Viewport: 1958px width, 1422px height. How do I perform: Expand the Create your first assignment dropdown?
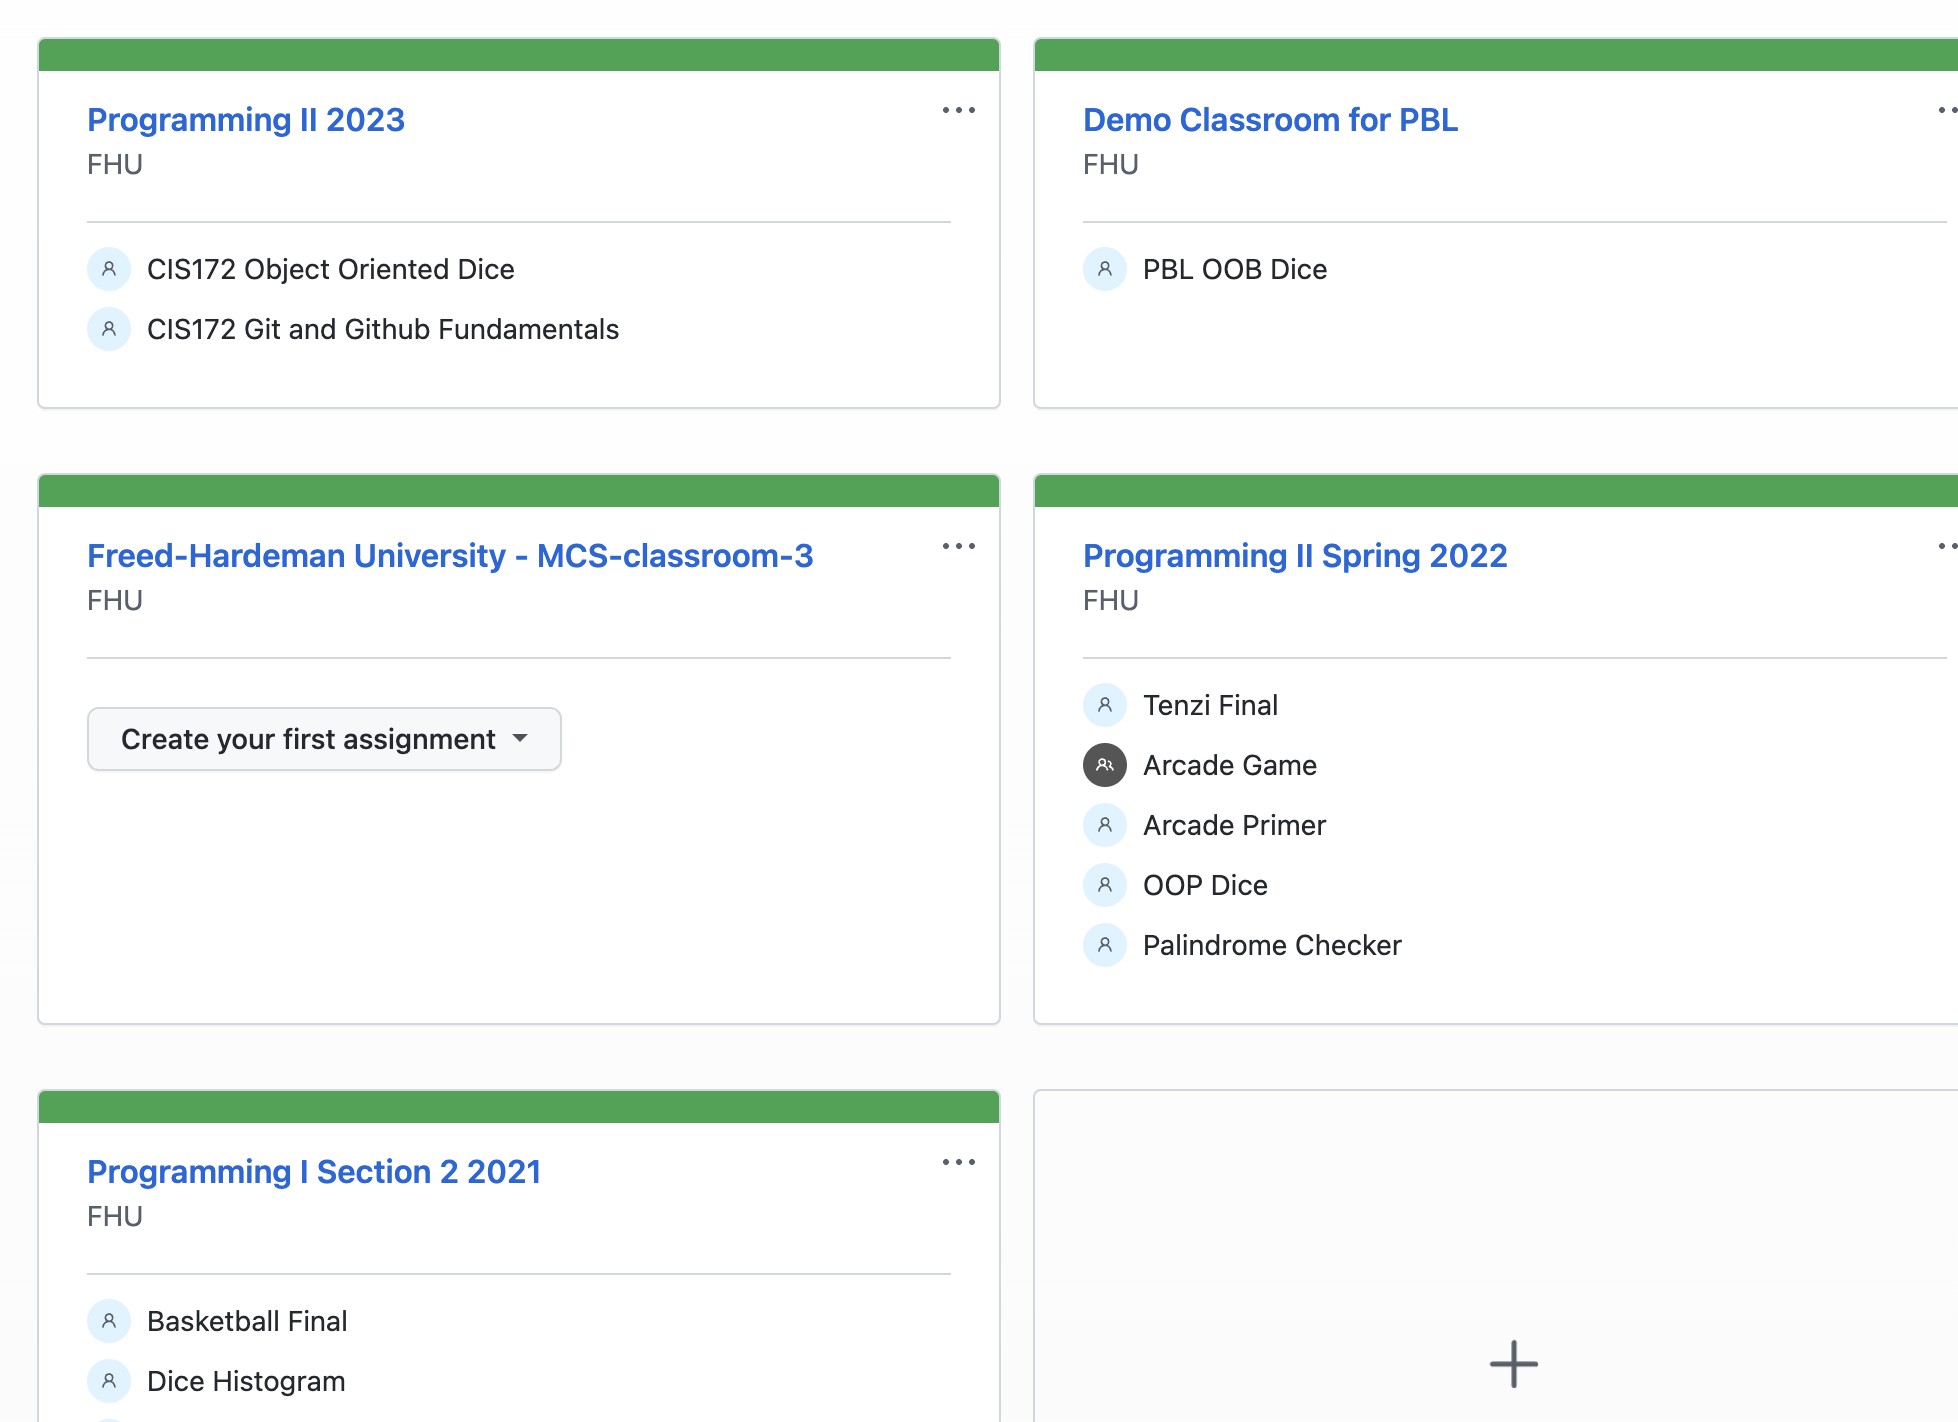click(x=324, y=739)
